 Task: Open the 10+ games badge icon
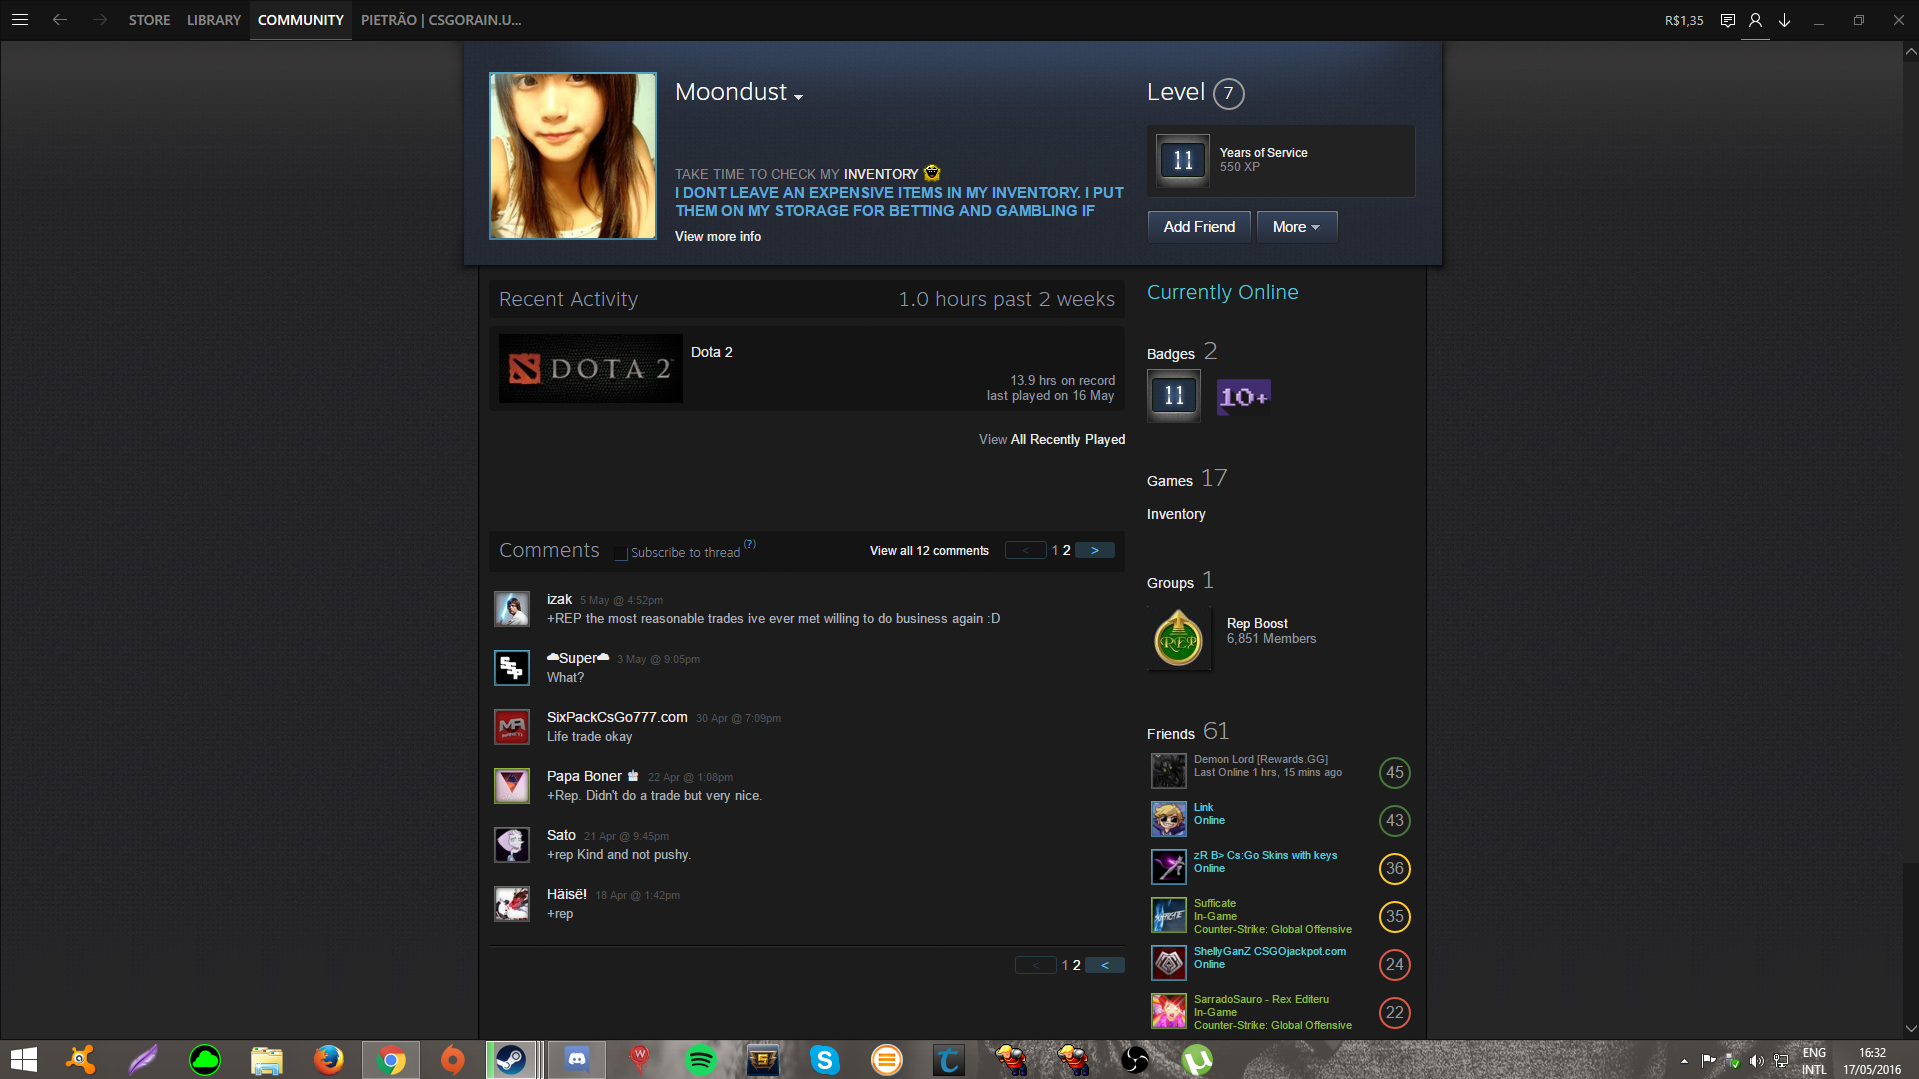pos(1243,397)
